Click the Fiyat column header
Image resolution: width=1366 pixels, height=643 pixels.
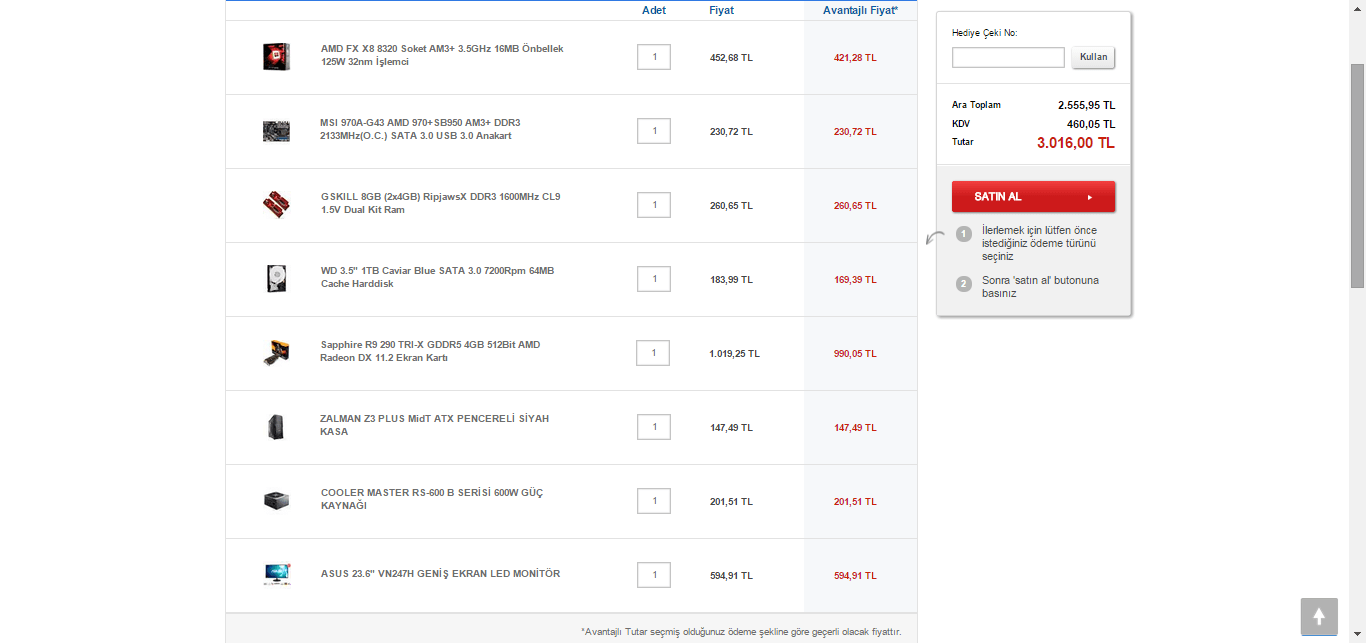tap(721, 10)
